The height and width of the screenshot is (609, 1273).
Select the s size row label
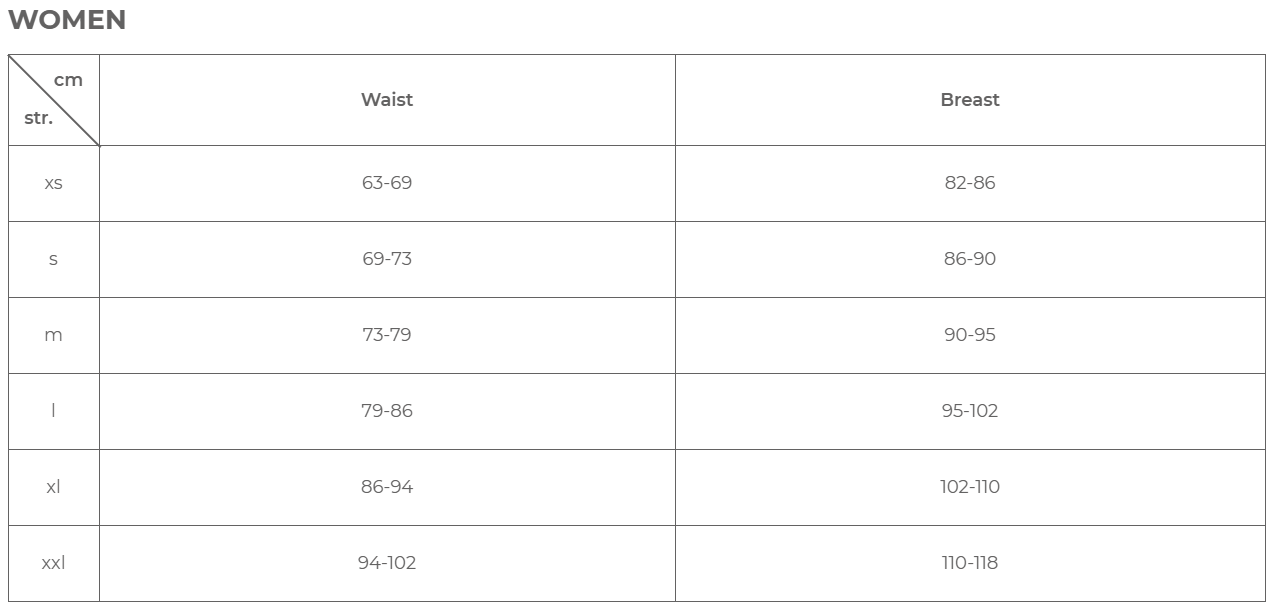[54, 259]
